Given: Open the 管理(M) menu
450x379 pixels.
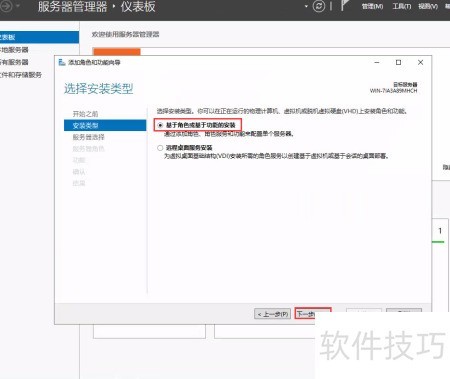Looking at the screenshot, I should pyautogui.click(x=372, y=6).
